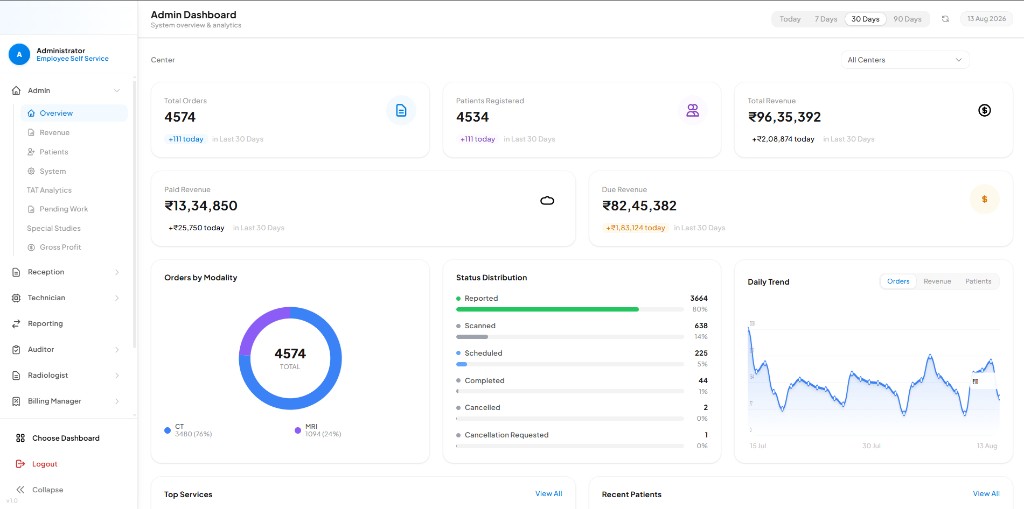Switch Daily Trend to Patients
1024x509 pixels.
coord(978,282)
